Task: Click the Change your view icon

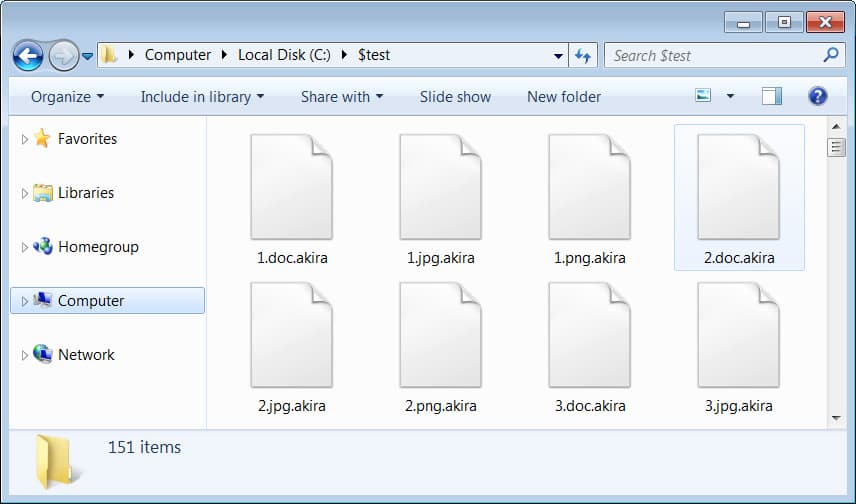Action: 703,97
